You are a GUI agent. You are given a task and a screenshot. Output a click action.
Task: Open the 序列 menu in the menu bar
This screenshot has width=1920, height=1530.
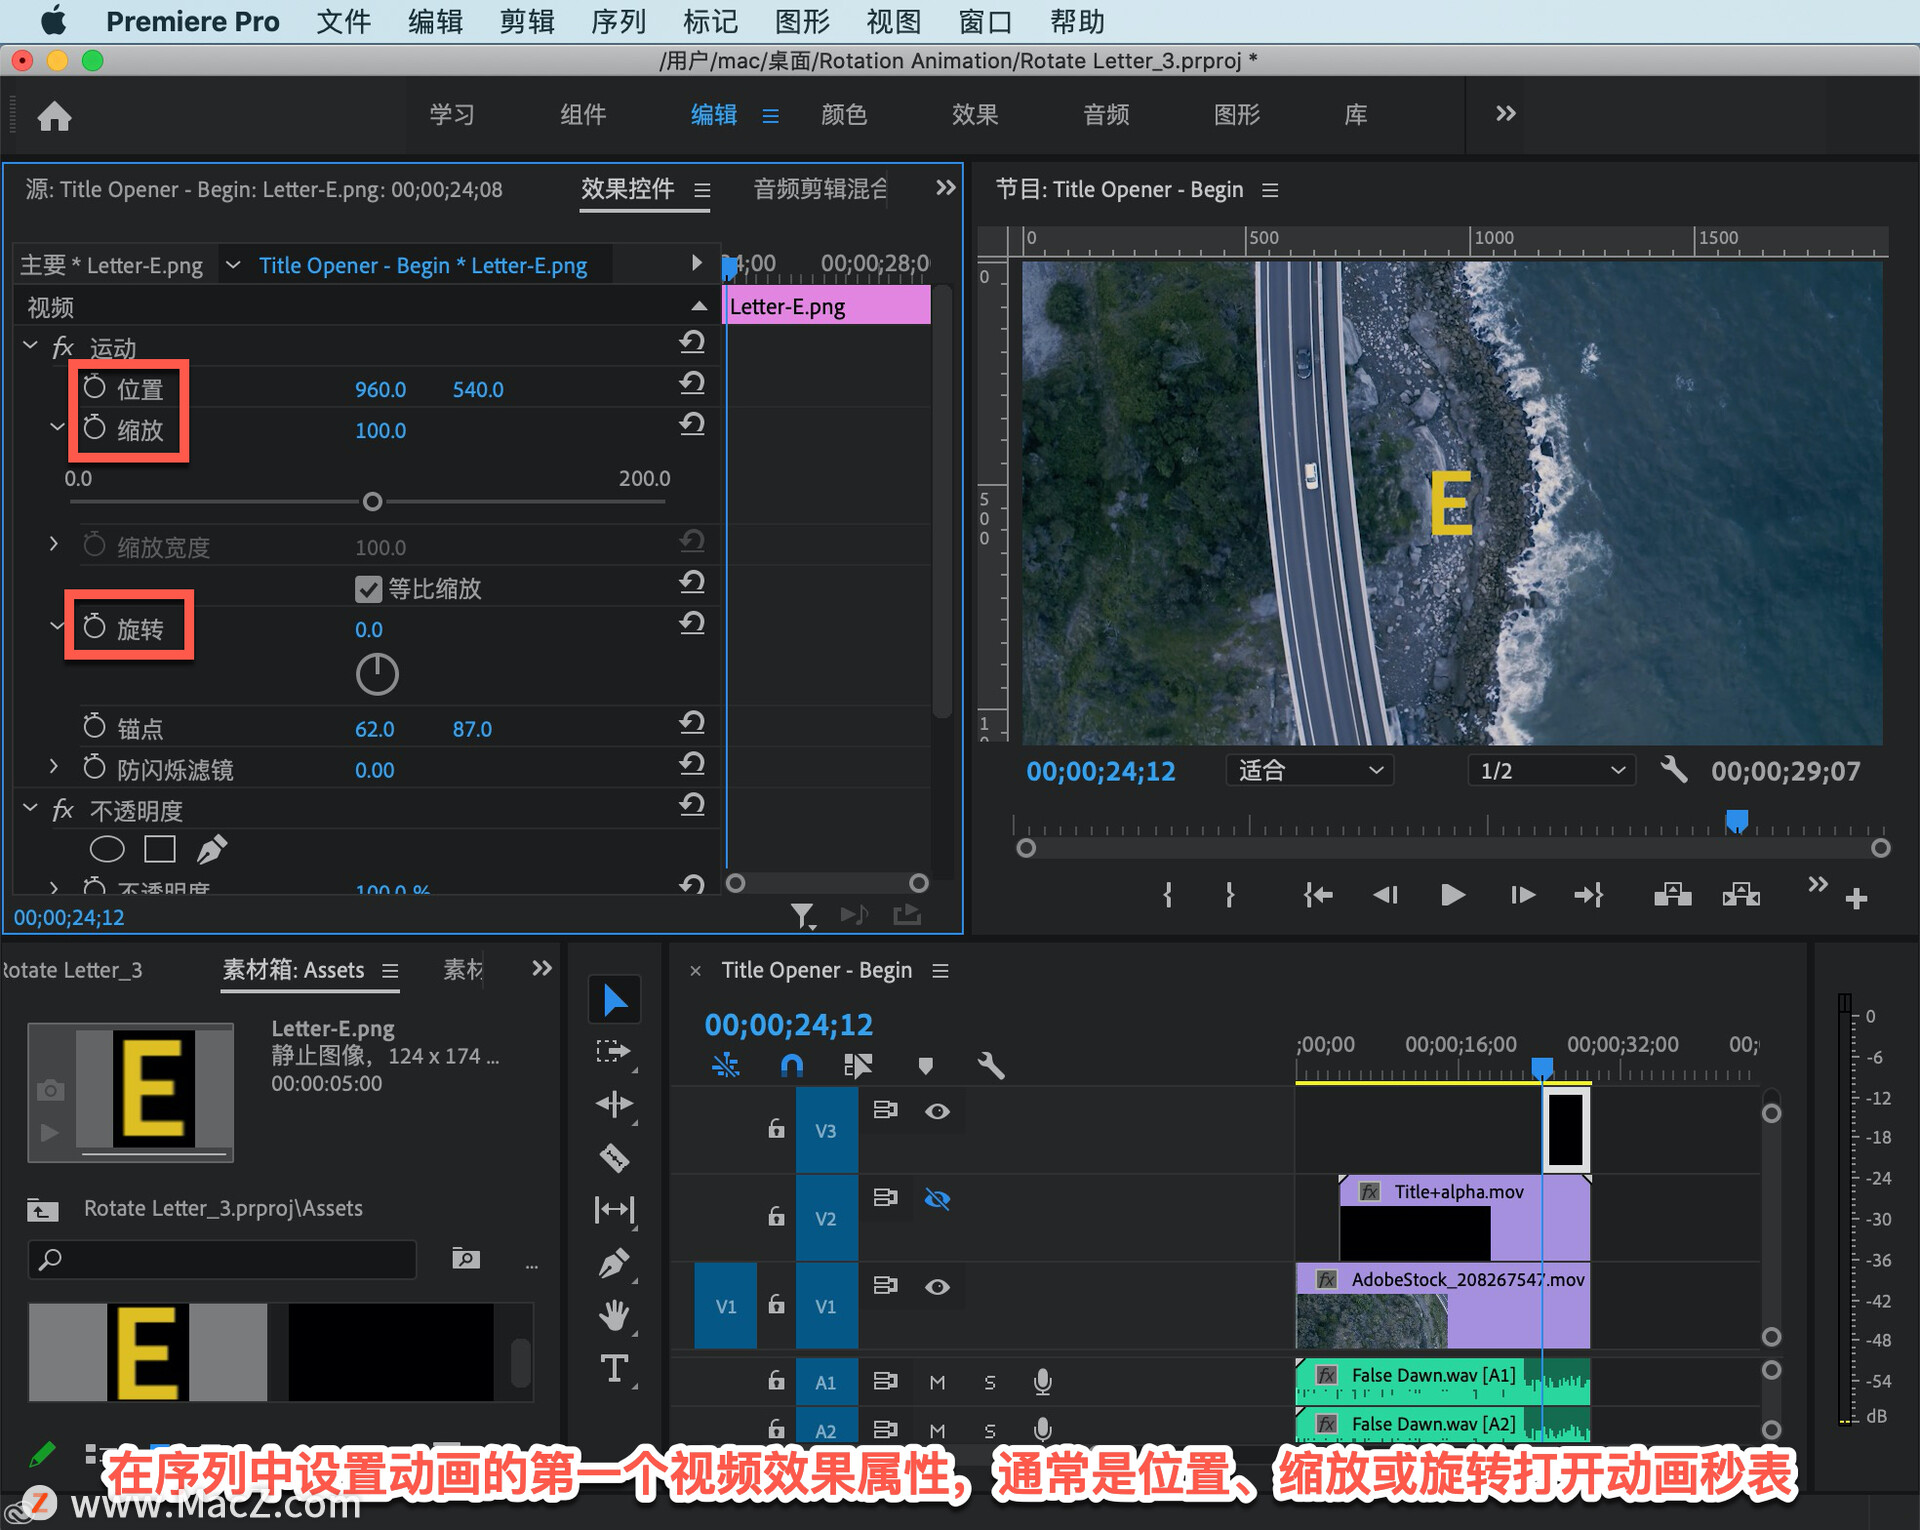pos(617,21)
